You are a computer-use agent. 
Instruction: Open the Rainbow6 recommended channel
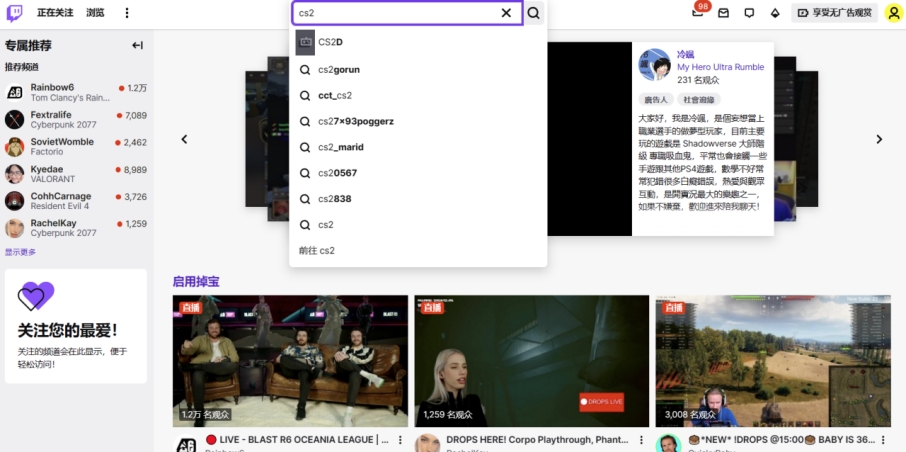click(76, 92)
